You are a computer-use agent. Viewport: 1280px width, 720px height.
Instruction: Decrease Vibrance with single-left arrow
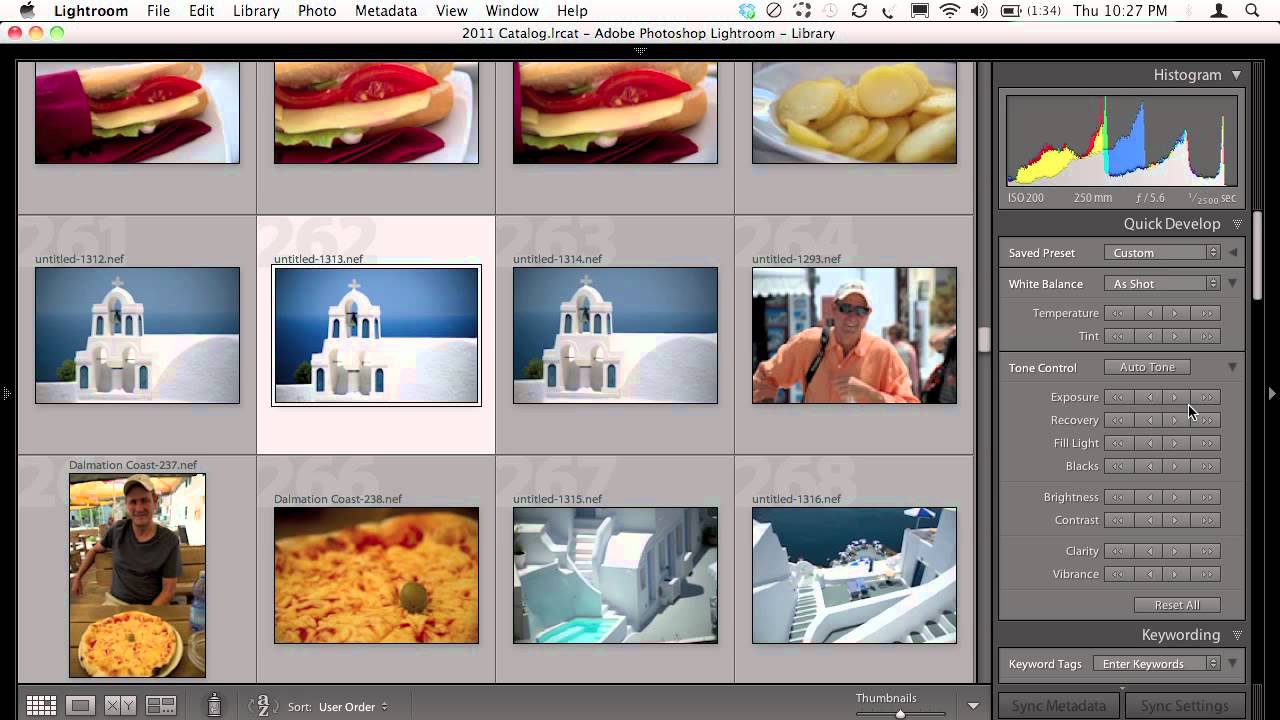(x=1147, y=574)
